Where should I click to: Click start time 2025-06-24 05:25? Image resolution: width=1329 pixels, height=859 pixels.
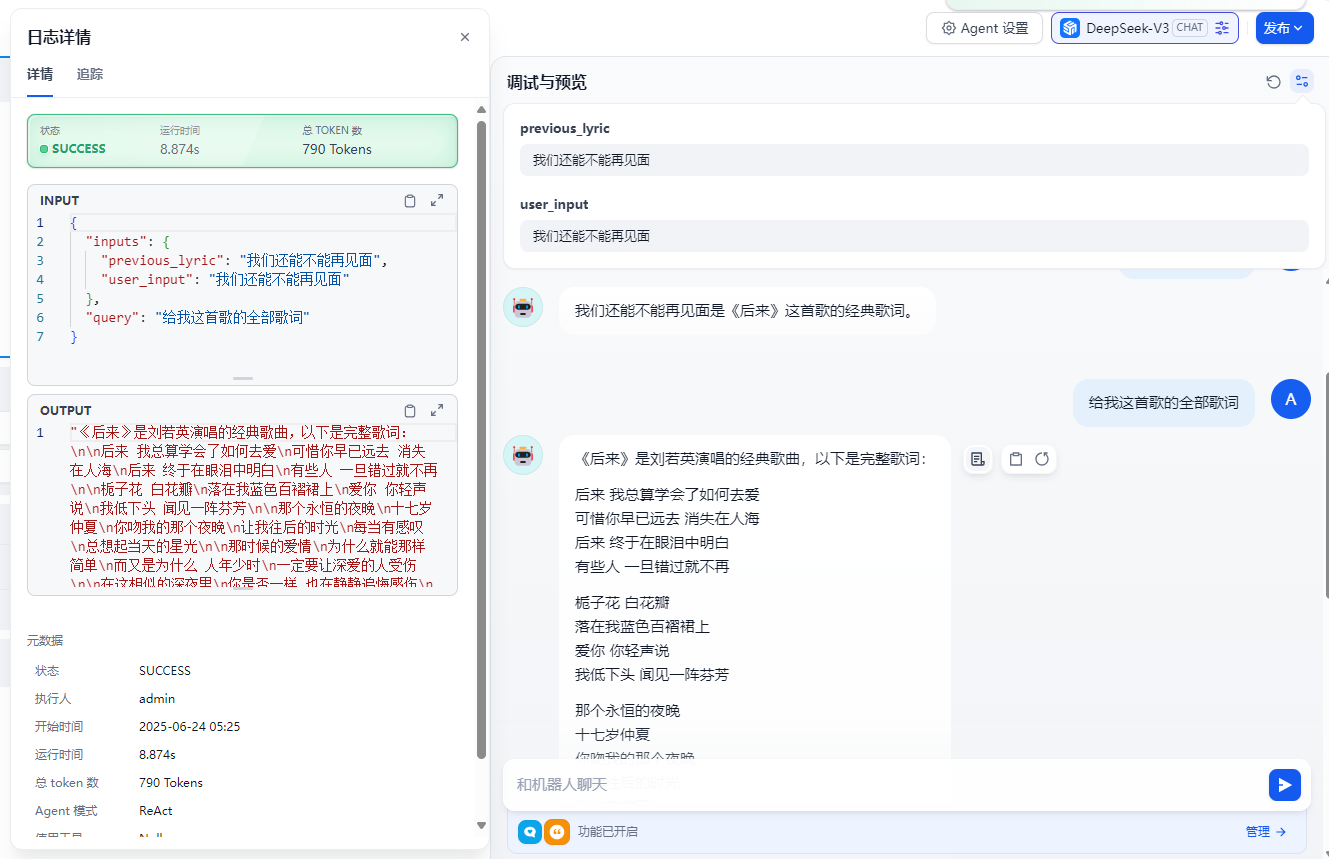pos(189,727)
